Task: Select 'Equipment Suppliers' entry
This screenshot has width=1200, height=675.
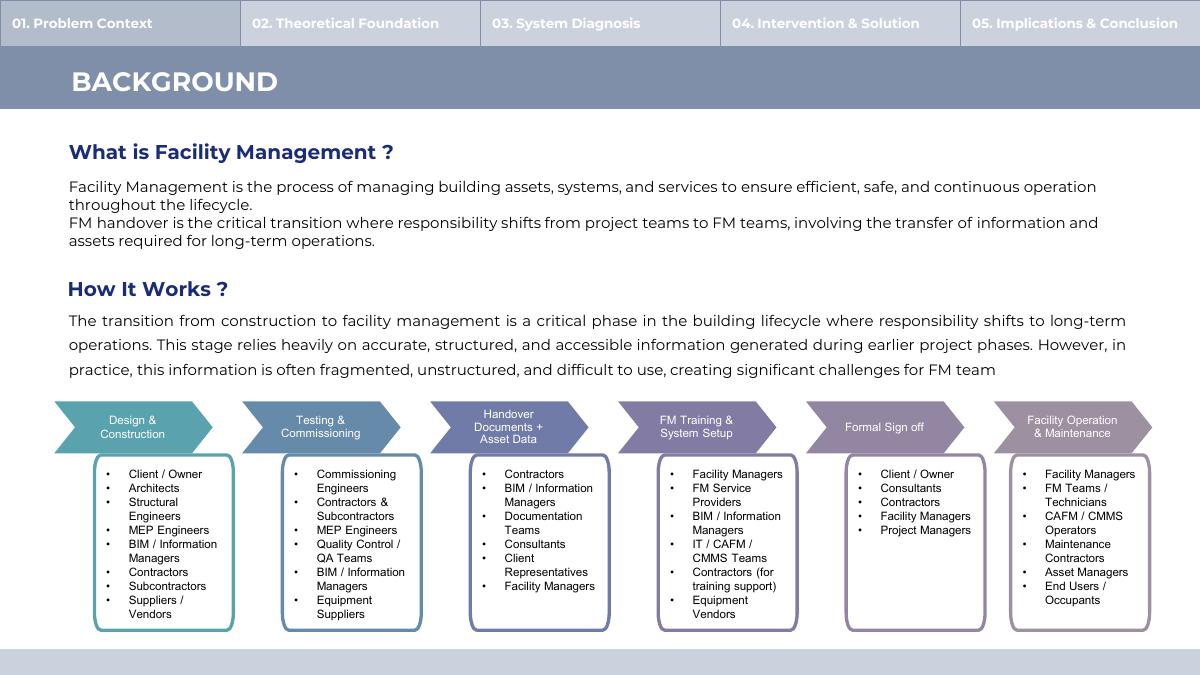Action: tap(344, 607)
